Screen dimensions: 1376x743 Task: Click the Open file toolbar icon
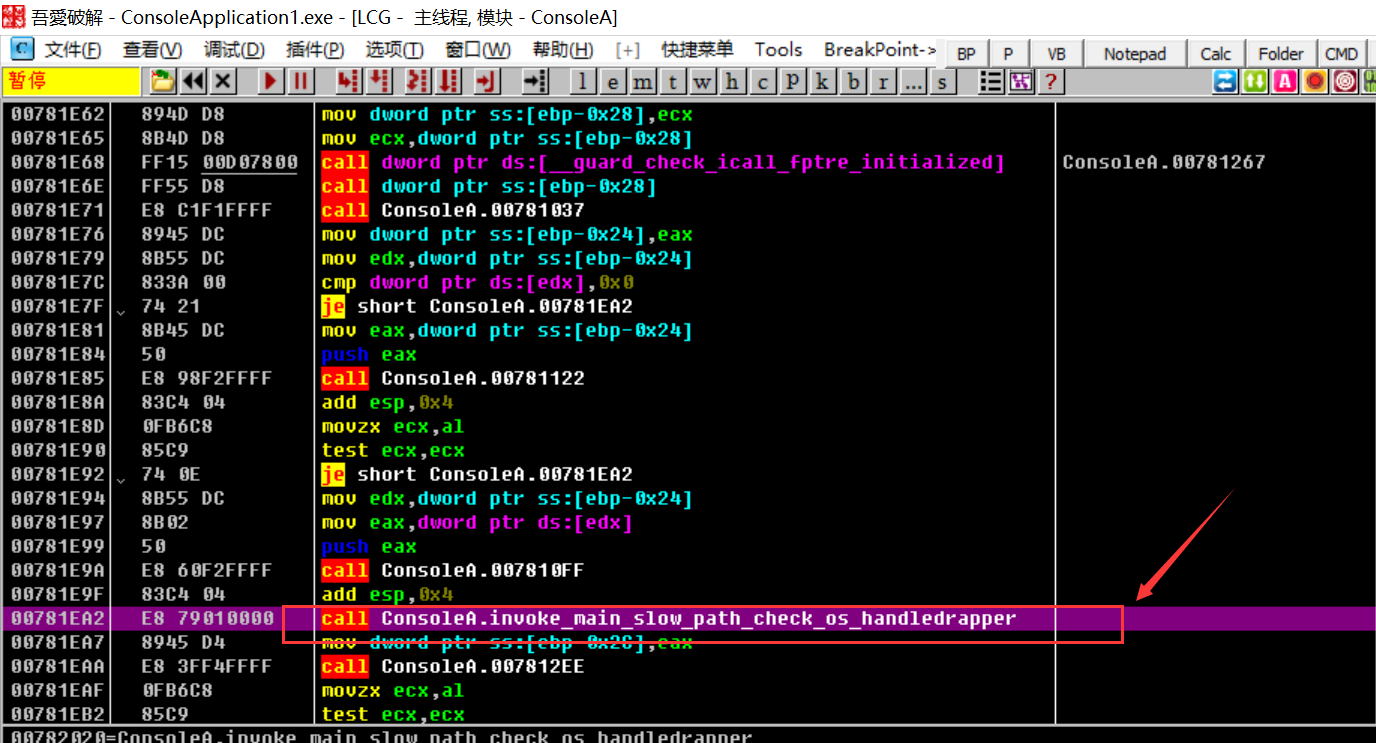click(x=162, y=81)
